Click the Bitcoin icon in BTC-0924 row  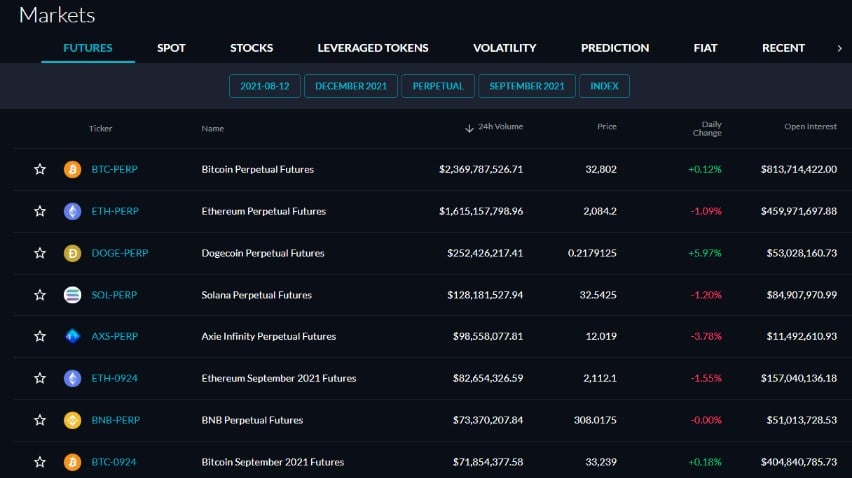pyautogui.click(x=72, y=462)
